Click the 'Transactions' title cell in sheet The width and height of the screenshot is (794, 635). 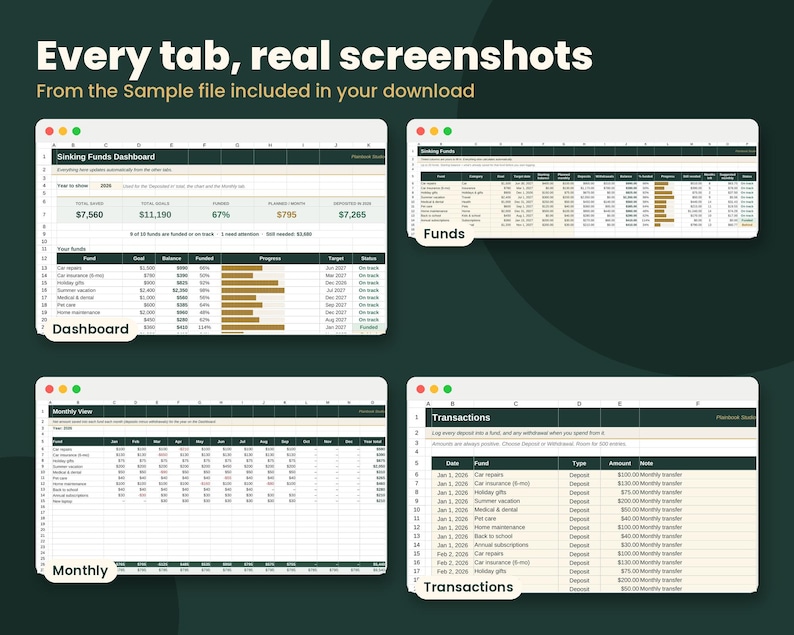point(461,418)
